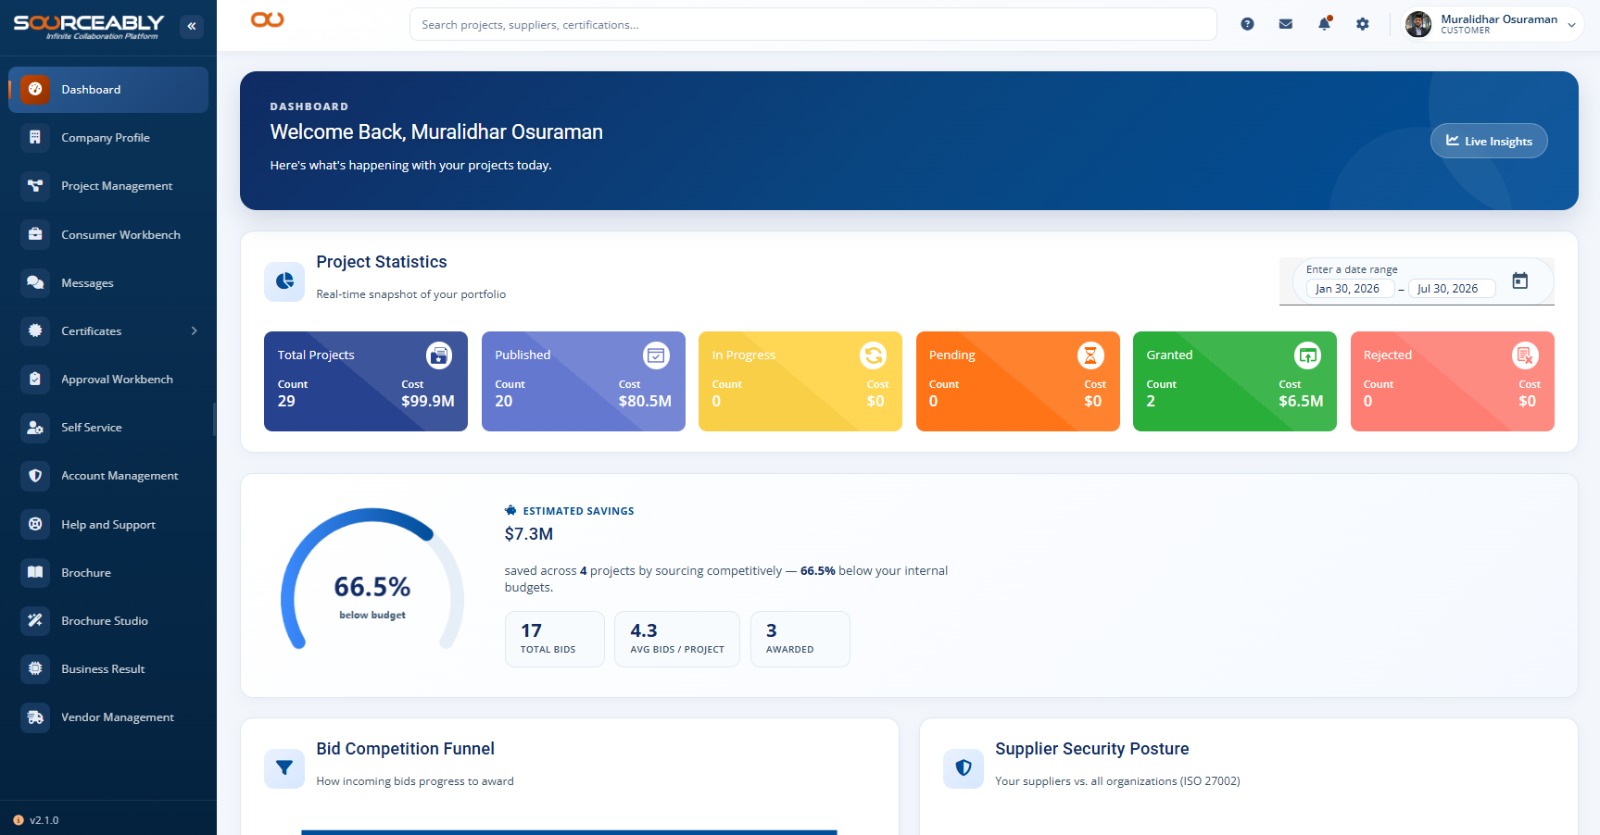Viewport: 1600px width, 835px height.
Task: Click the Granted card icon
Action: point(1308,355)
